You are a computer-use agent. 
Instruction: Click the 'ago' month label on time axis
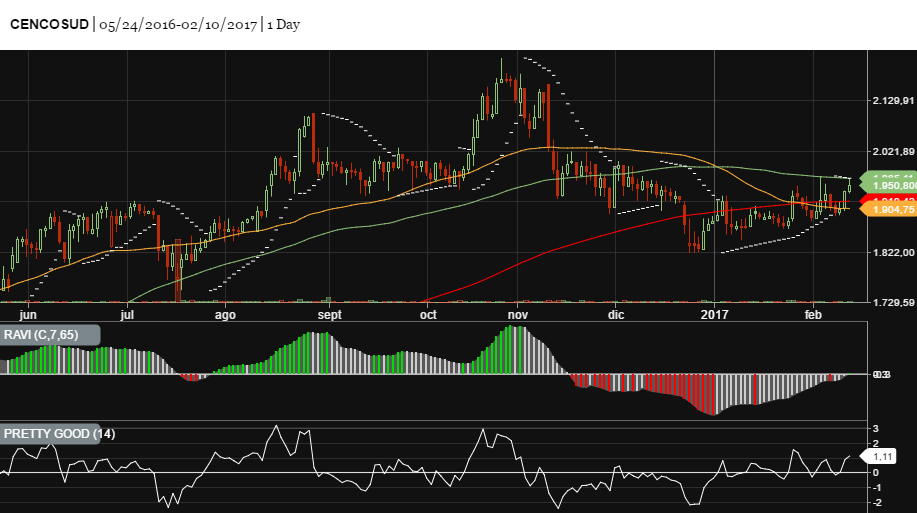tap(225, 315)
